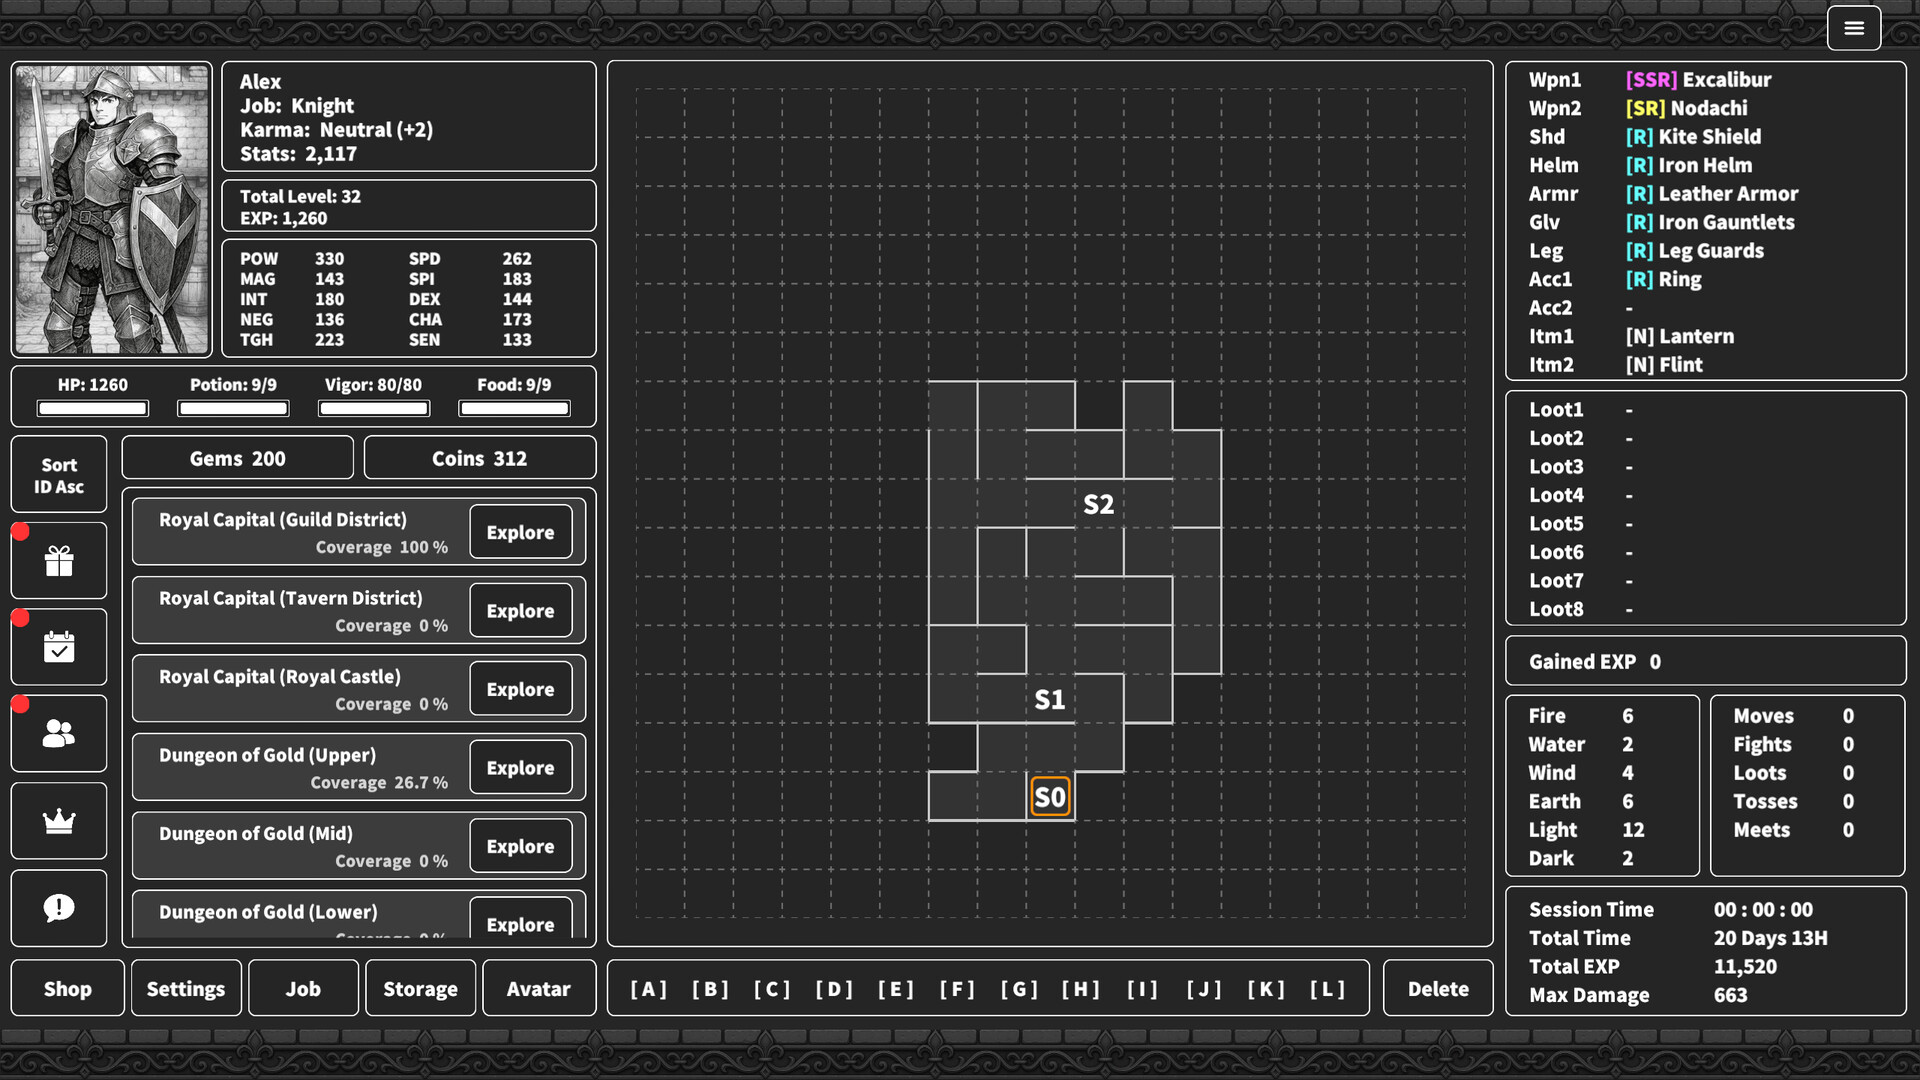Viewport: 1920px width, 1080px height.
Task: Open the gift rewards panel with notification dot
Action: click(x=58, y=560)
